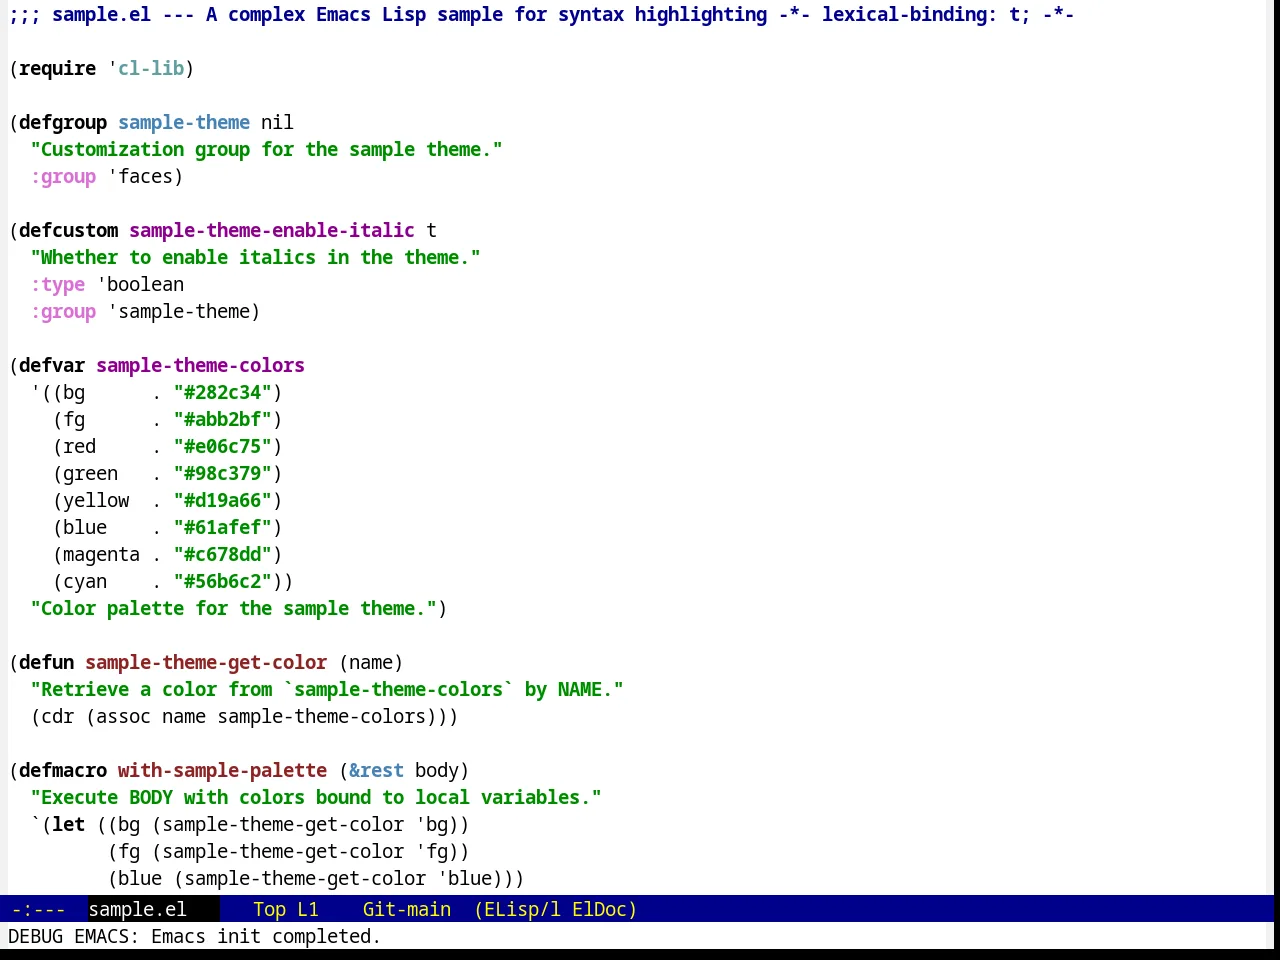
Task: Click the -:--- buffer status in mode line
Action: (38, 909)
